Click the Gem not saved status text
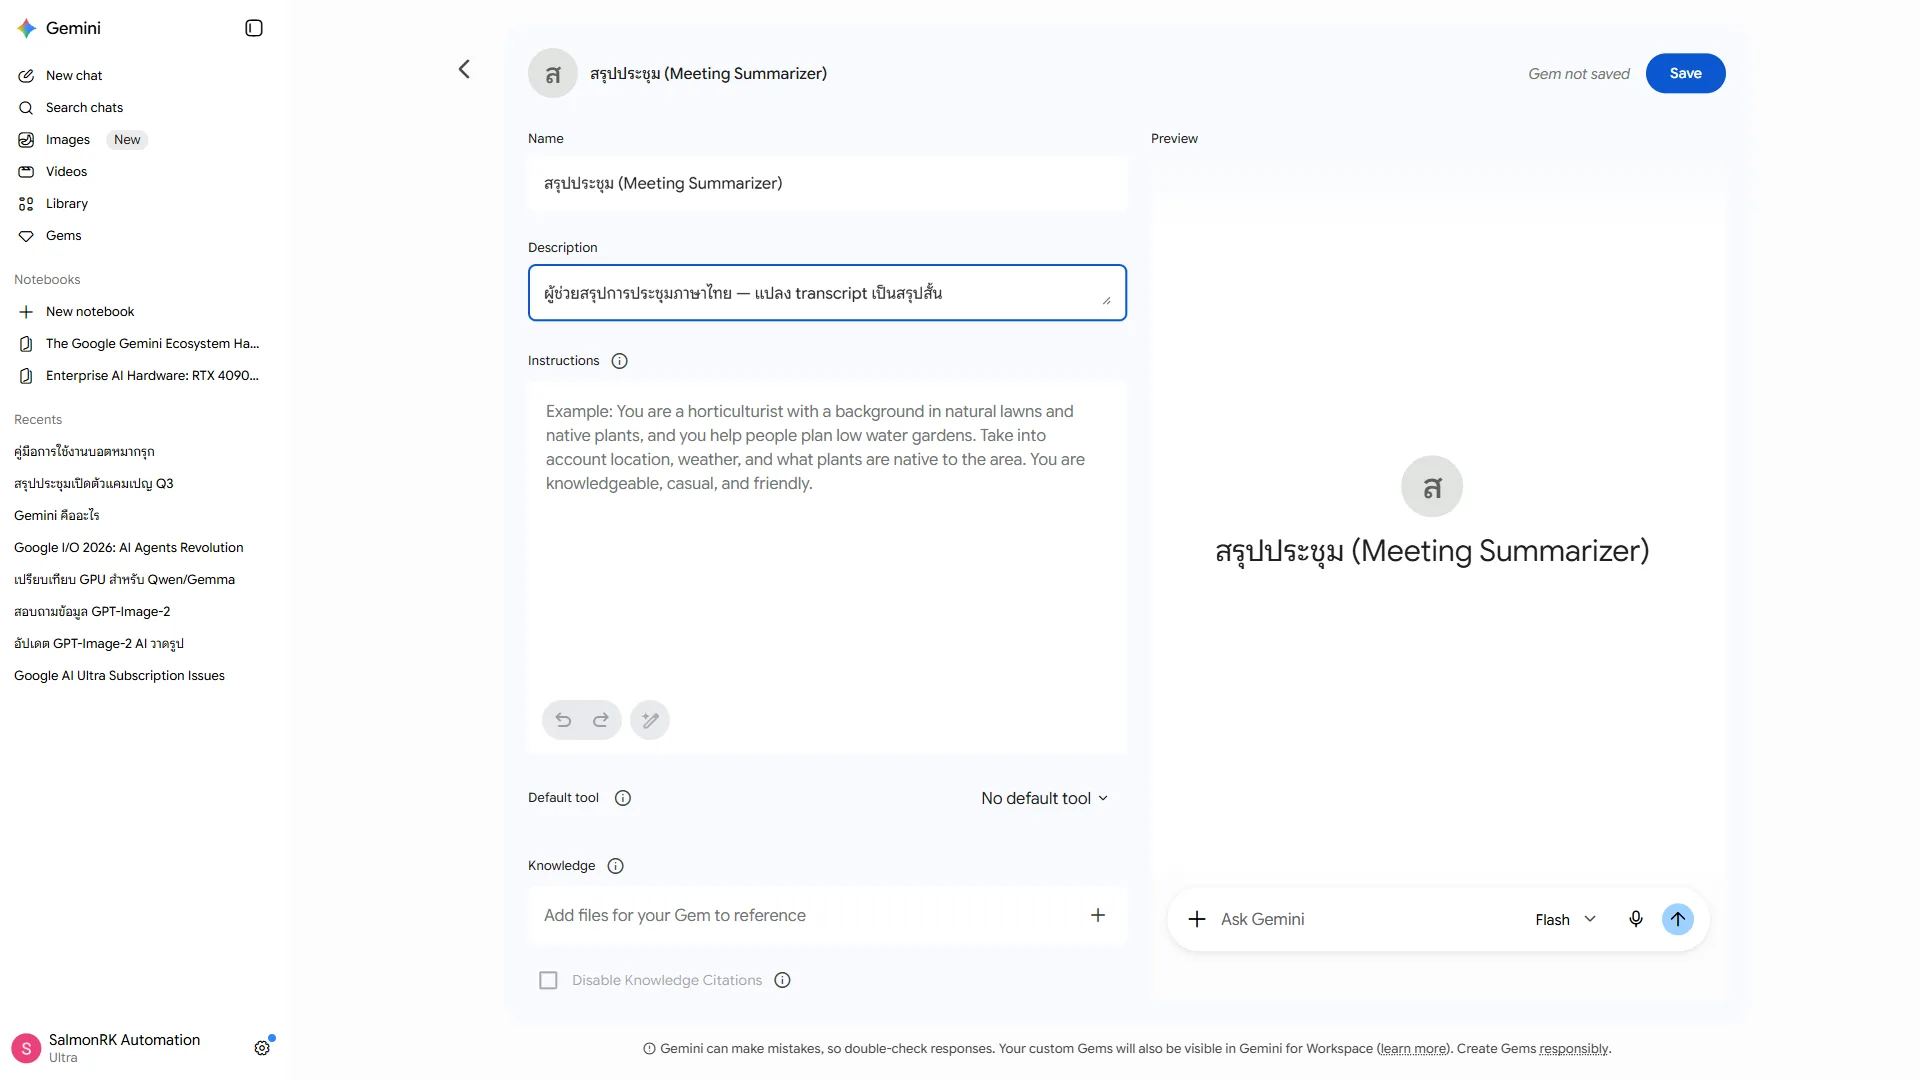Image resolution: width=1920 pixels, height=1080 pixels. [1578, 74]
